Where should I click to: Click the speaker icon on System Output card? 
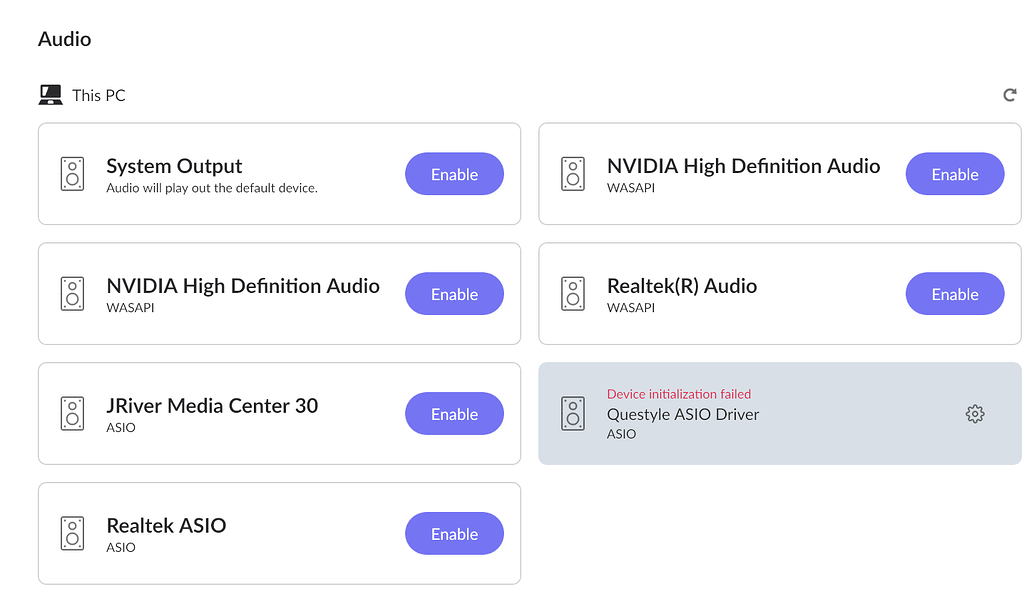point(72,173)
